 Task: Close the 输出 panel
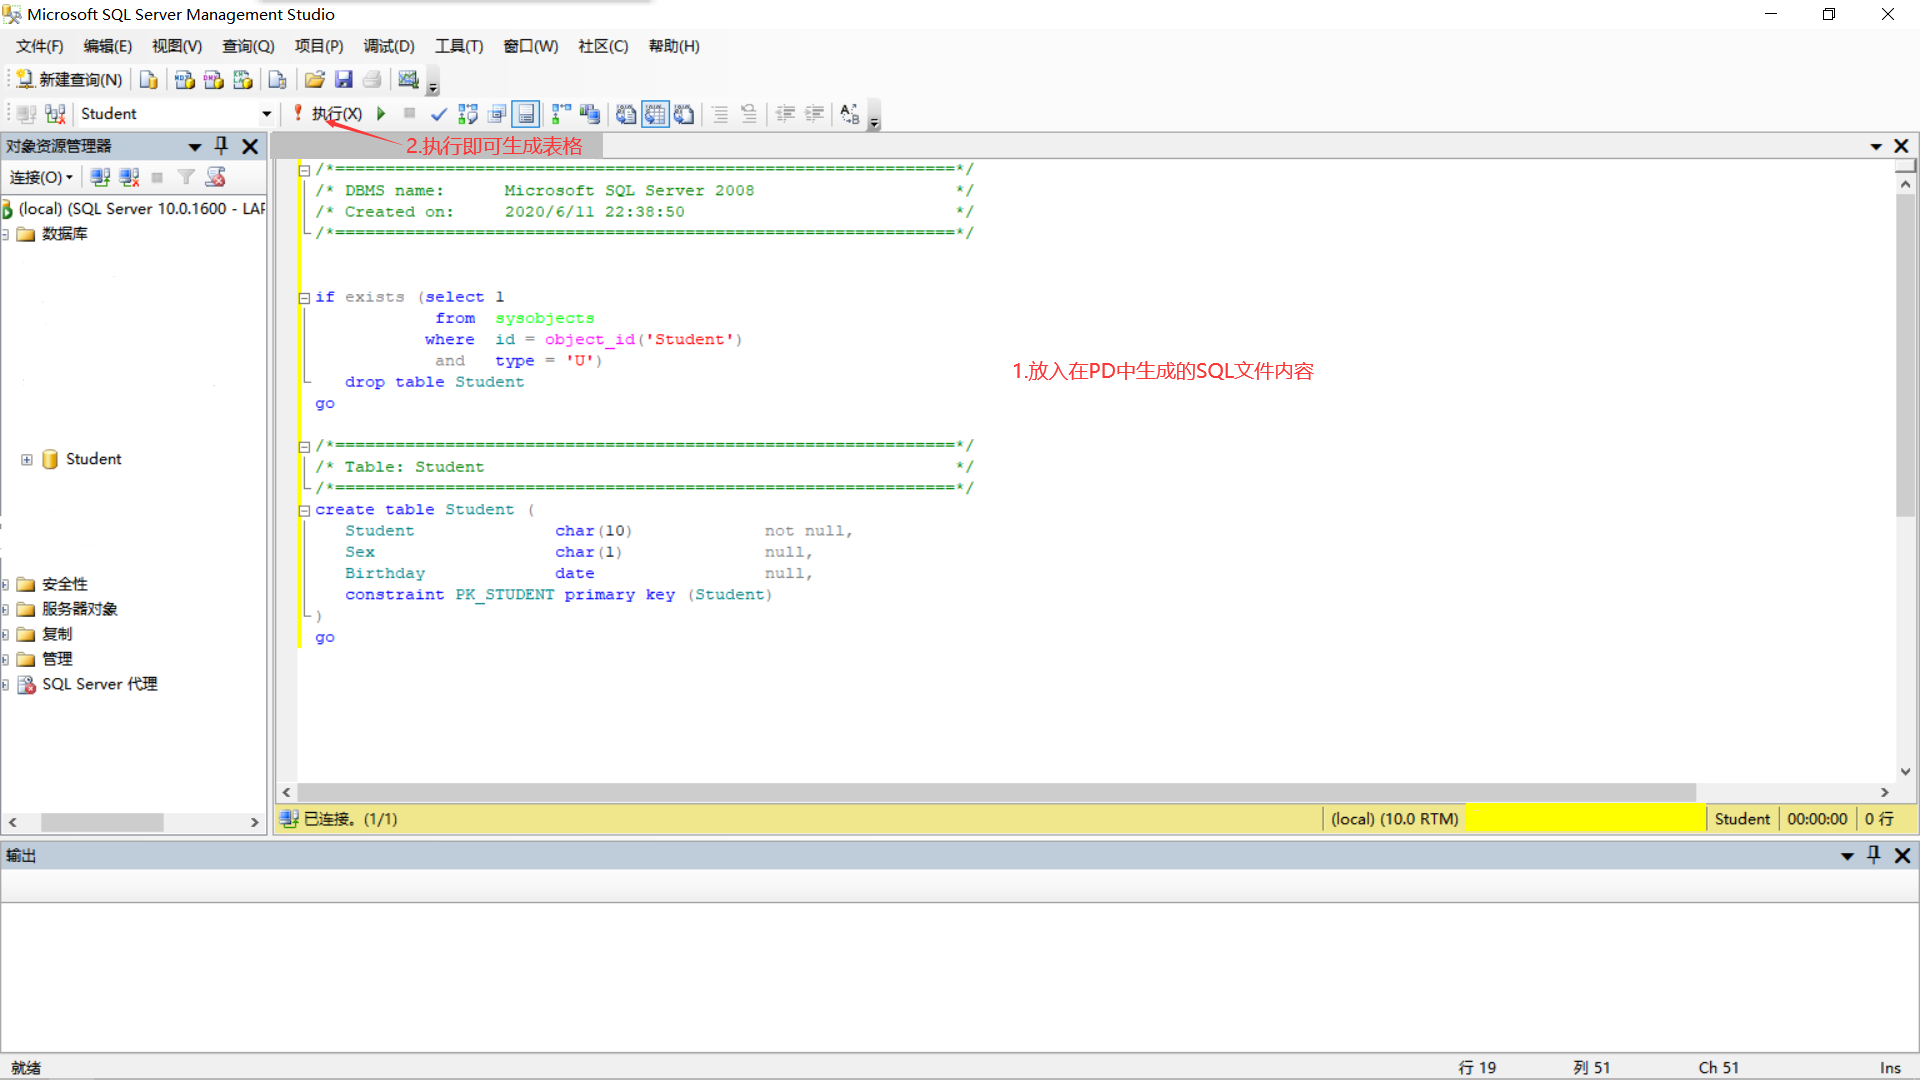coord(1903,856)
